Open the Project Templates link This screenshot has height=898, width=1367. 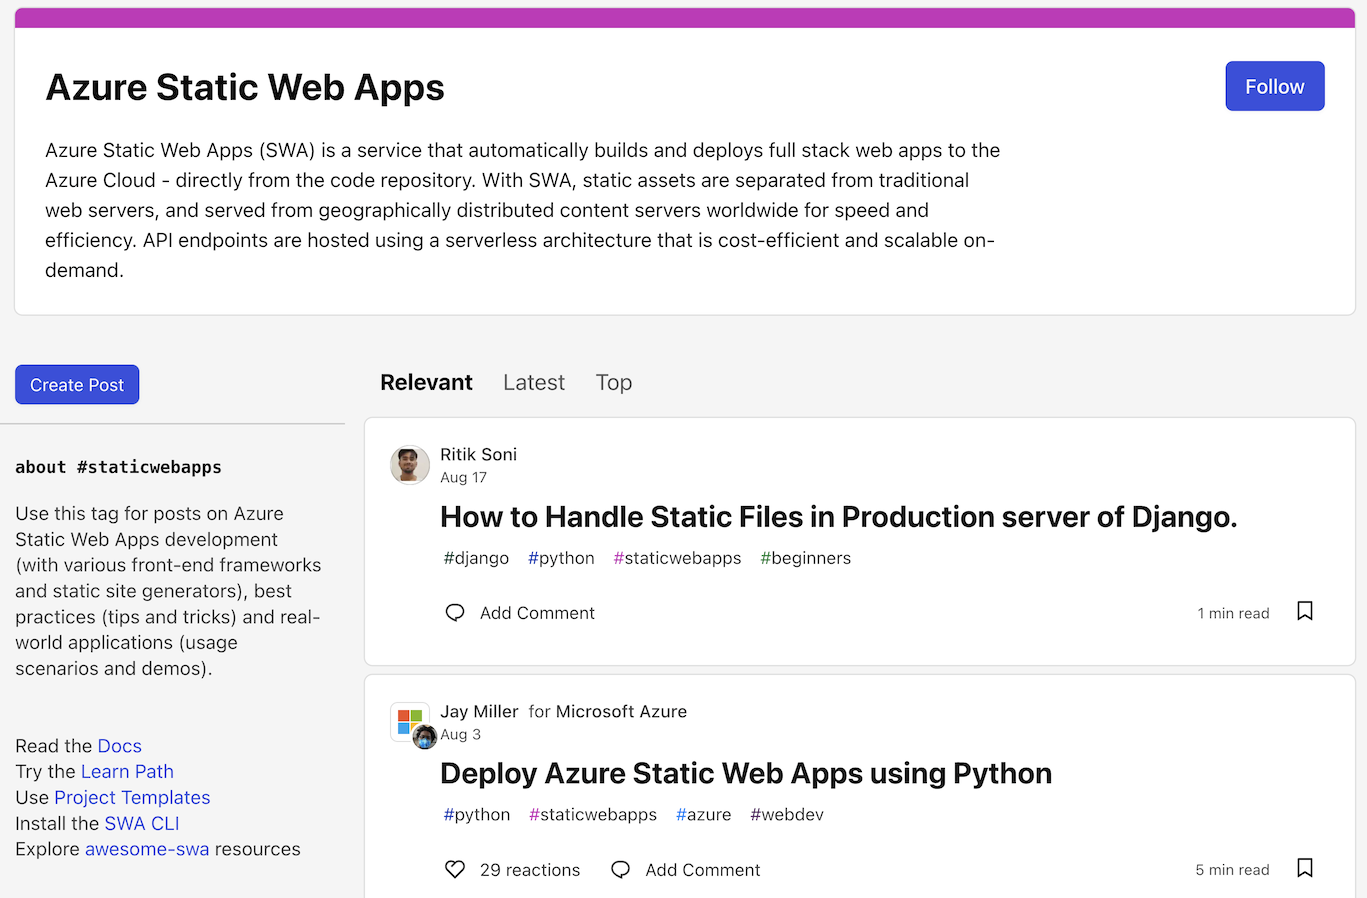[x=132, y=798]
